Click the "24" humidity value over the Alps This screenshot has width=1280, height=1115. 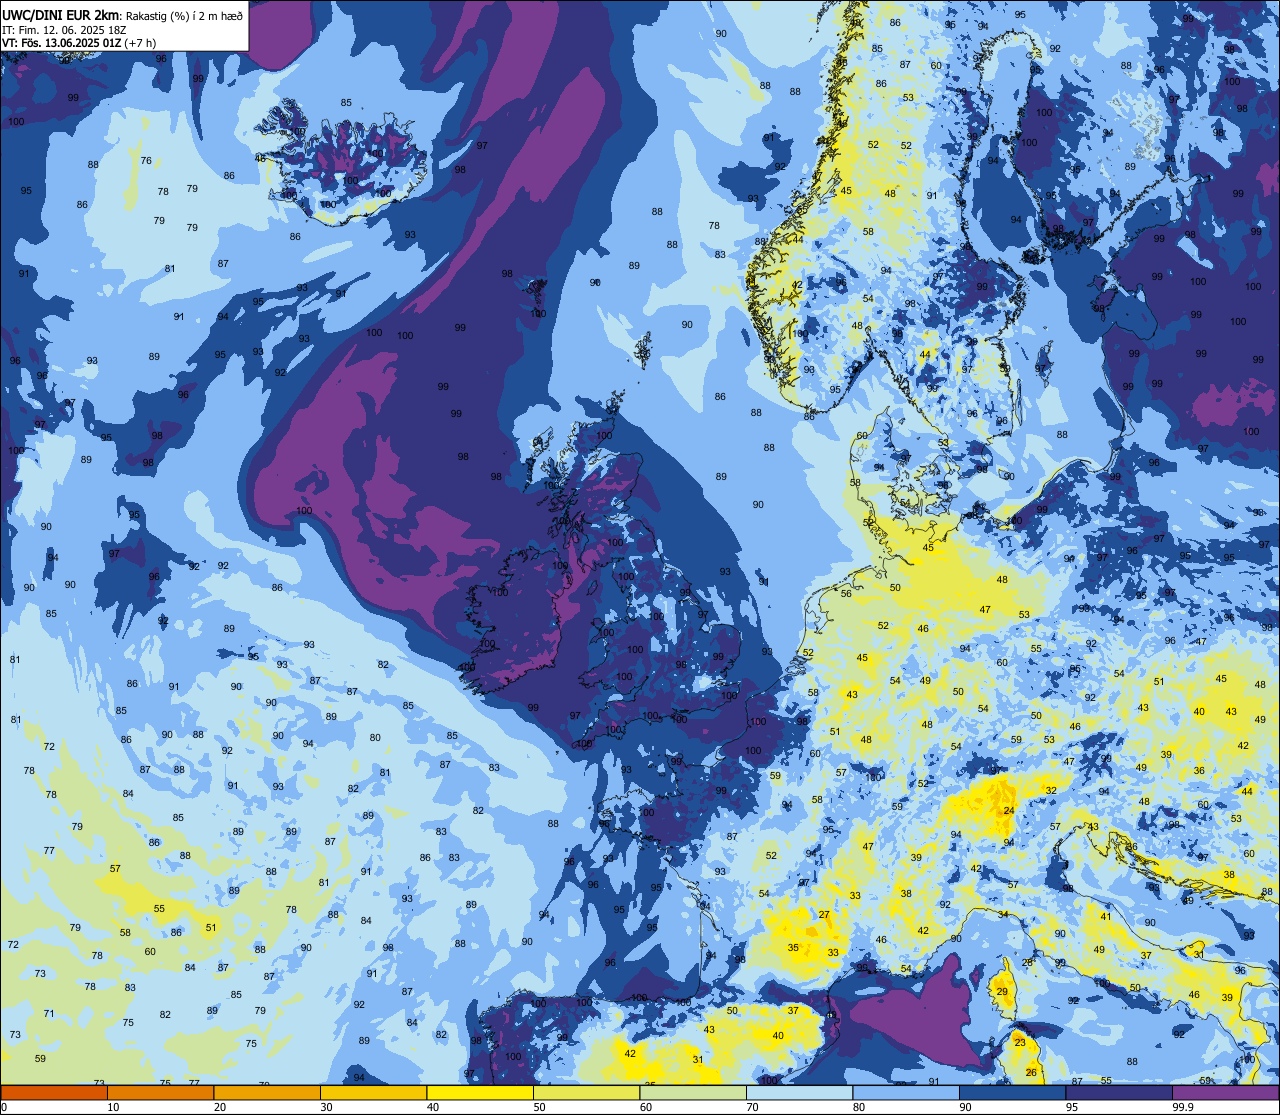[1010, 811]
